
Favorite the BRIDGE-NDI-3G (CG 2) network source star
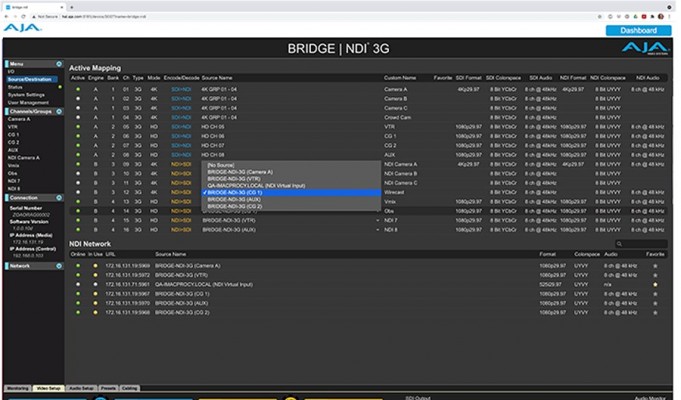655,313
